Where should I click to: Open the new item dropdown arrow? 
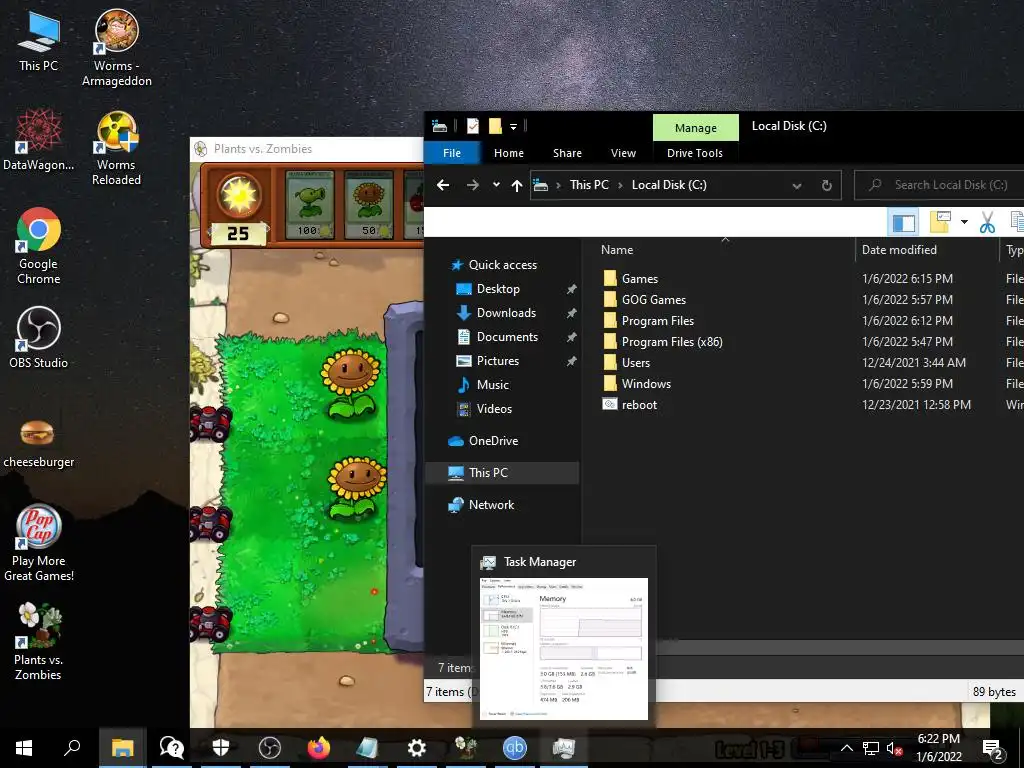[964, 223]
